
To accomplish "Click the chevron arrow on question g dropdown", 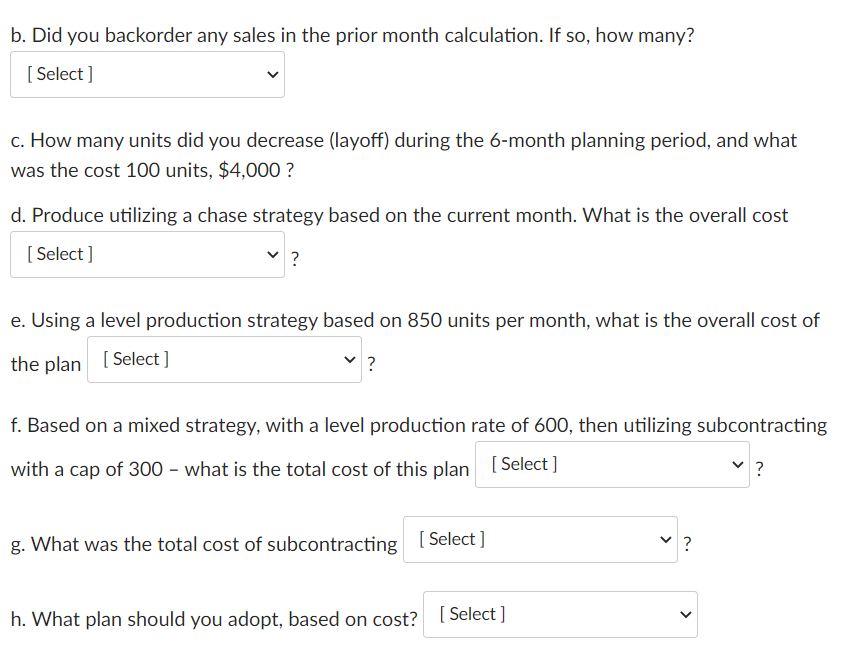I will [665, 539].
